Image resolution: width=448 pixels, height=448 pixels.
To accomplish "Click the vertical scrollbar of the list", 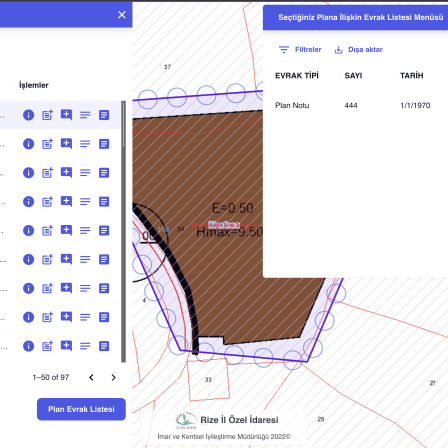I will coord(124,232).
